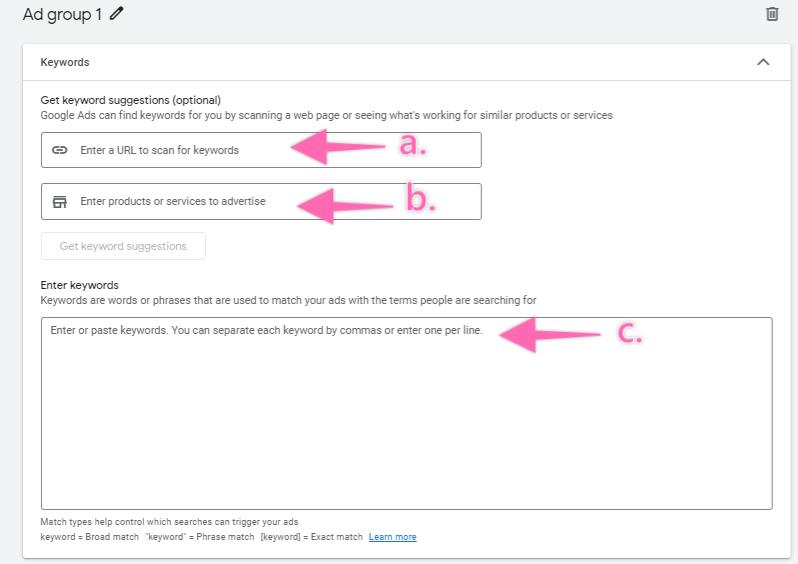Click the pink arrow pointing at label c.

click(550, 334)
